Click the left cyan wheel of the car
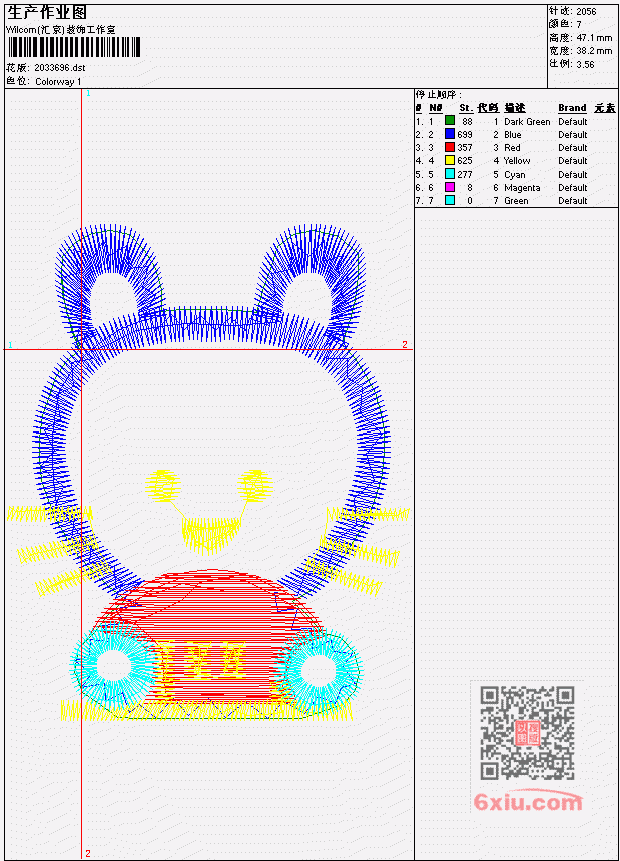 [114, 665]
